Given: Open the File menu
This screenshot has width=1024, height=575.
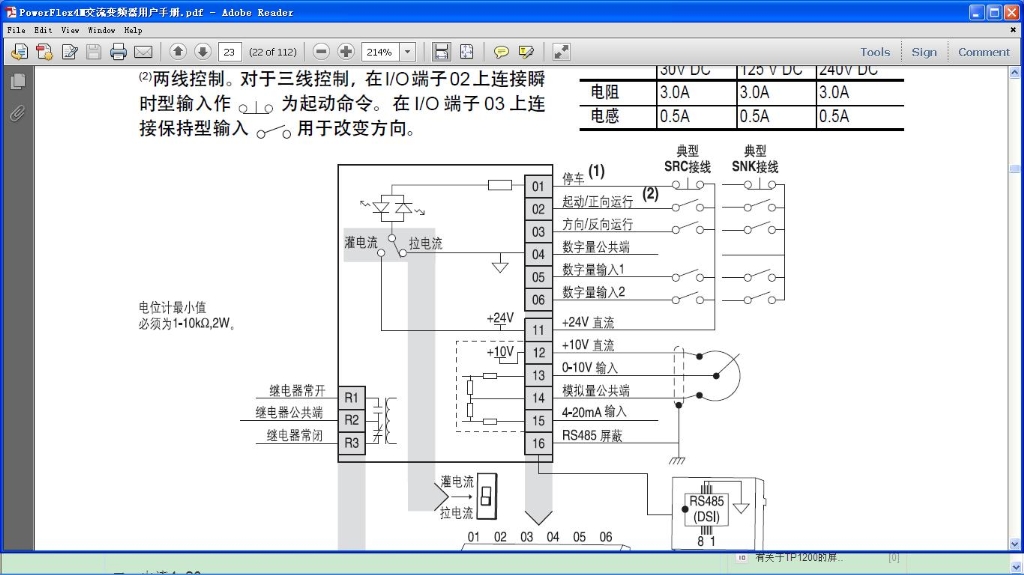Looking at the screenshot, I should (16, 30).
